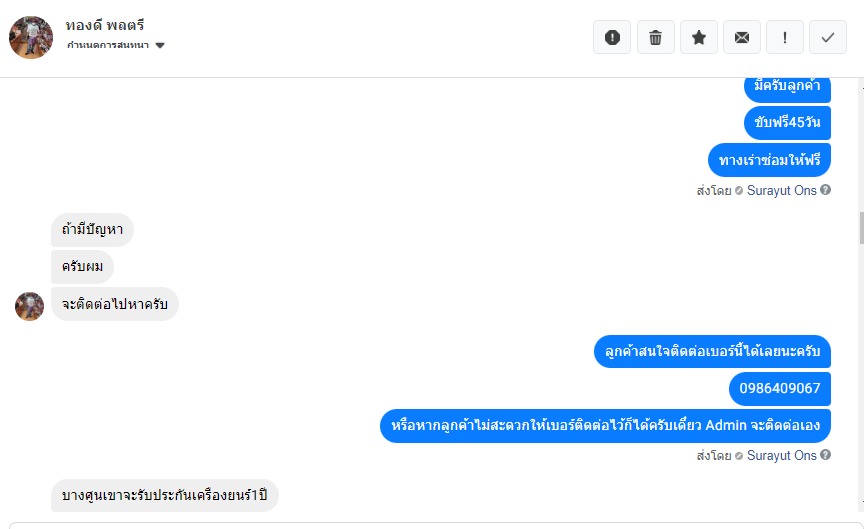Open the ทองดี พลตรี contact name
The width and height of the screenshot is (864, 529).
[x=105, y=25]
